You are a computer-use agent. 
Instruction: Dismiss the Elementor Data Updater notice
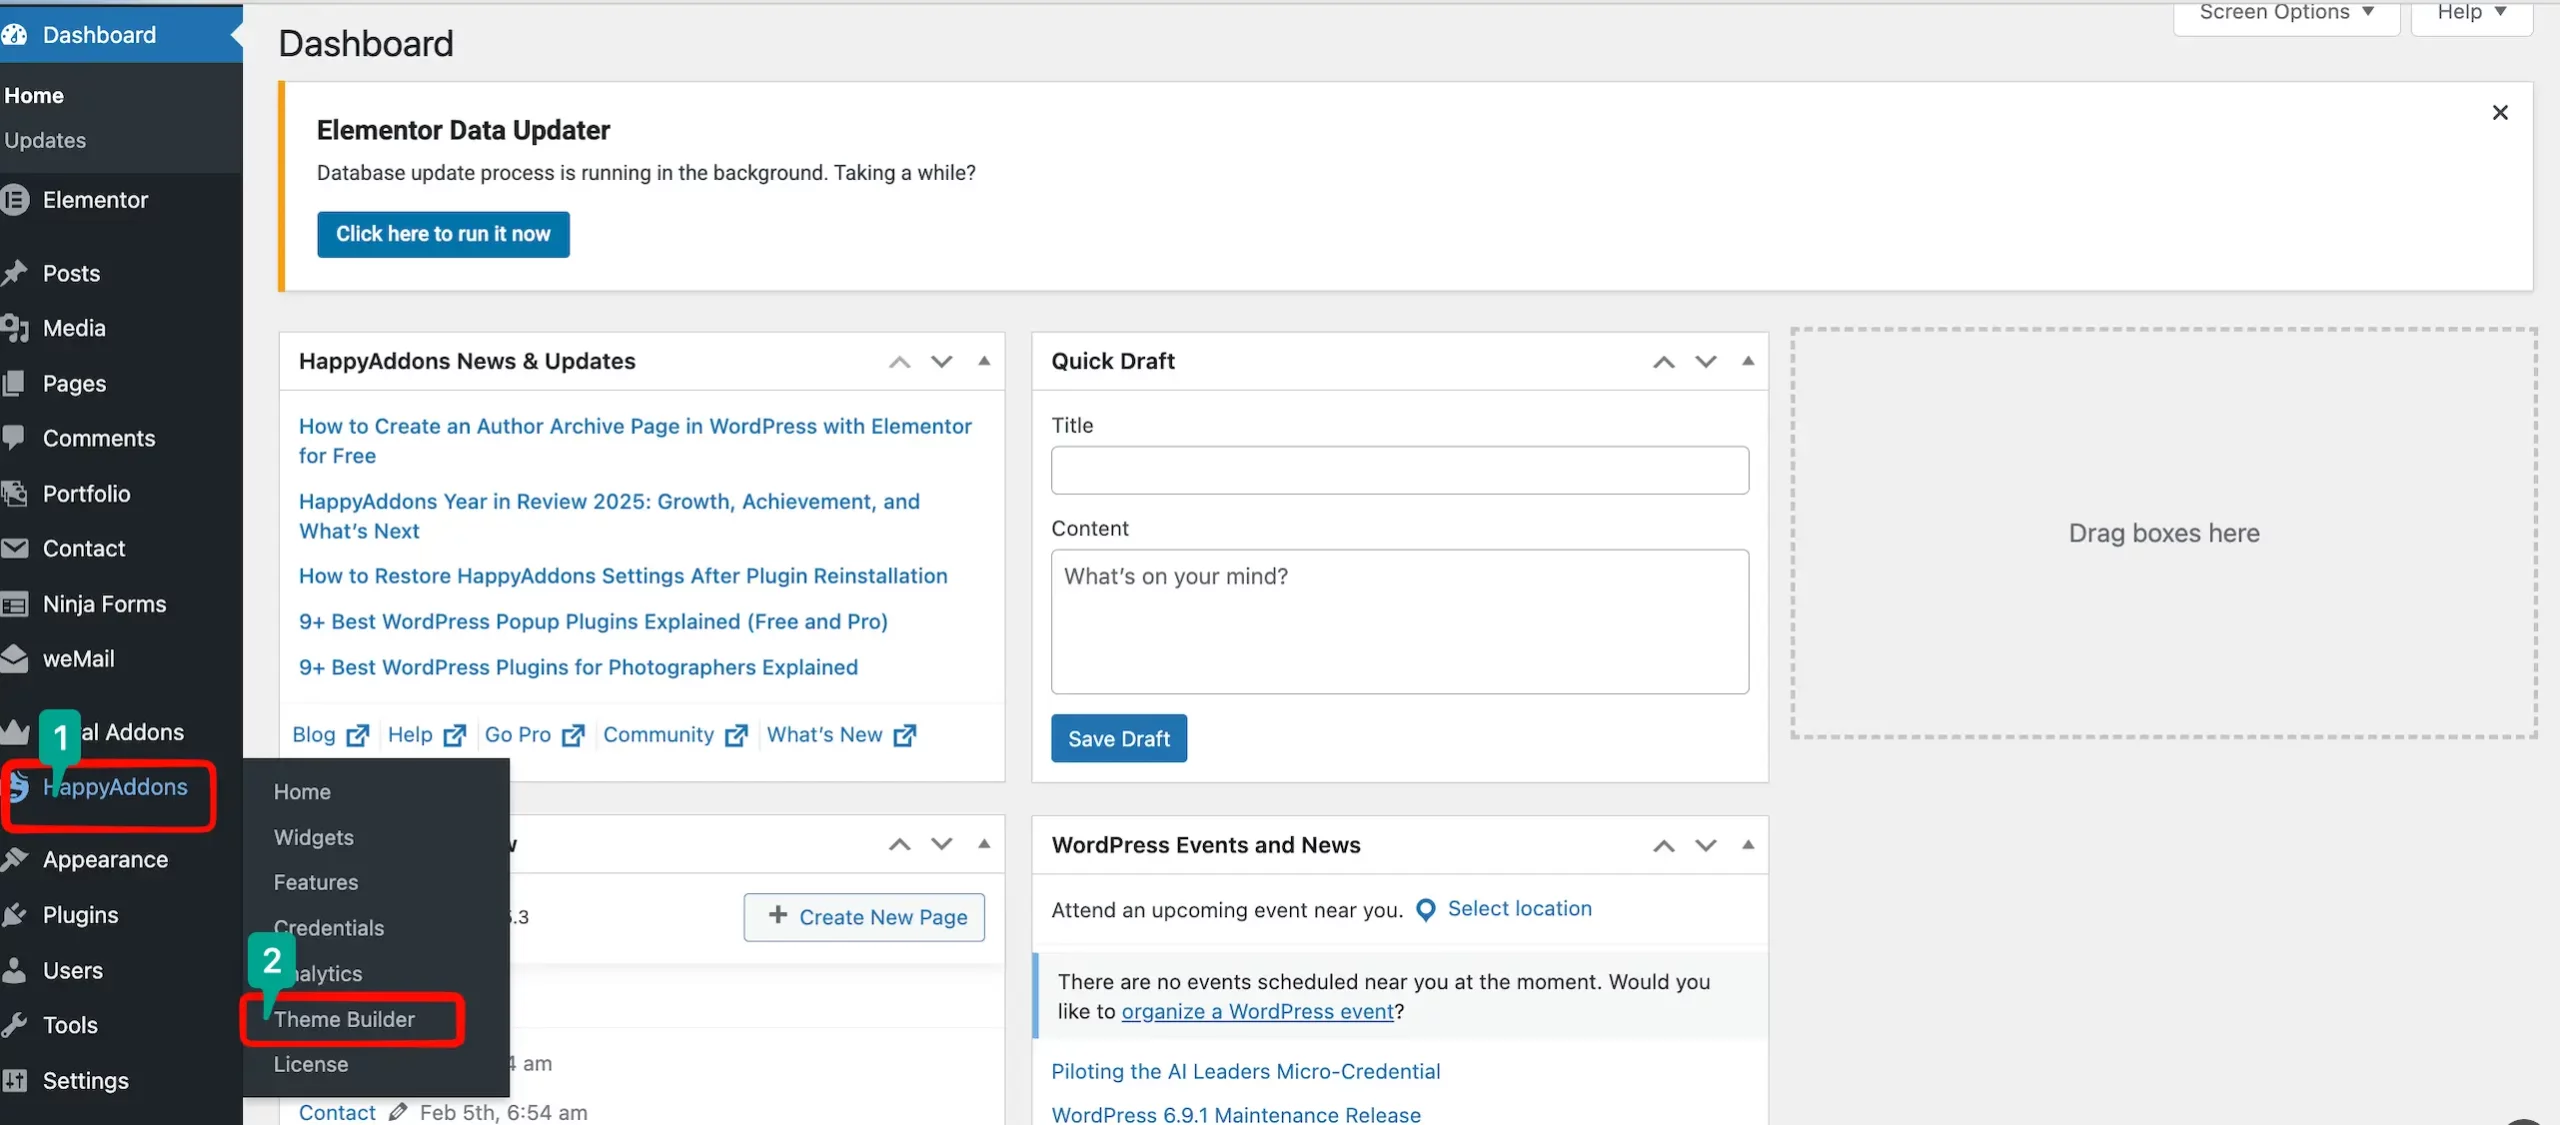(x=2500, y=113)
